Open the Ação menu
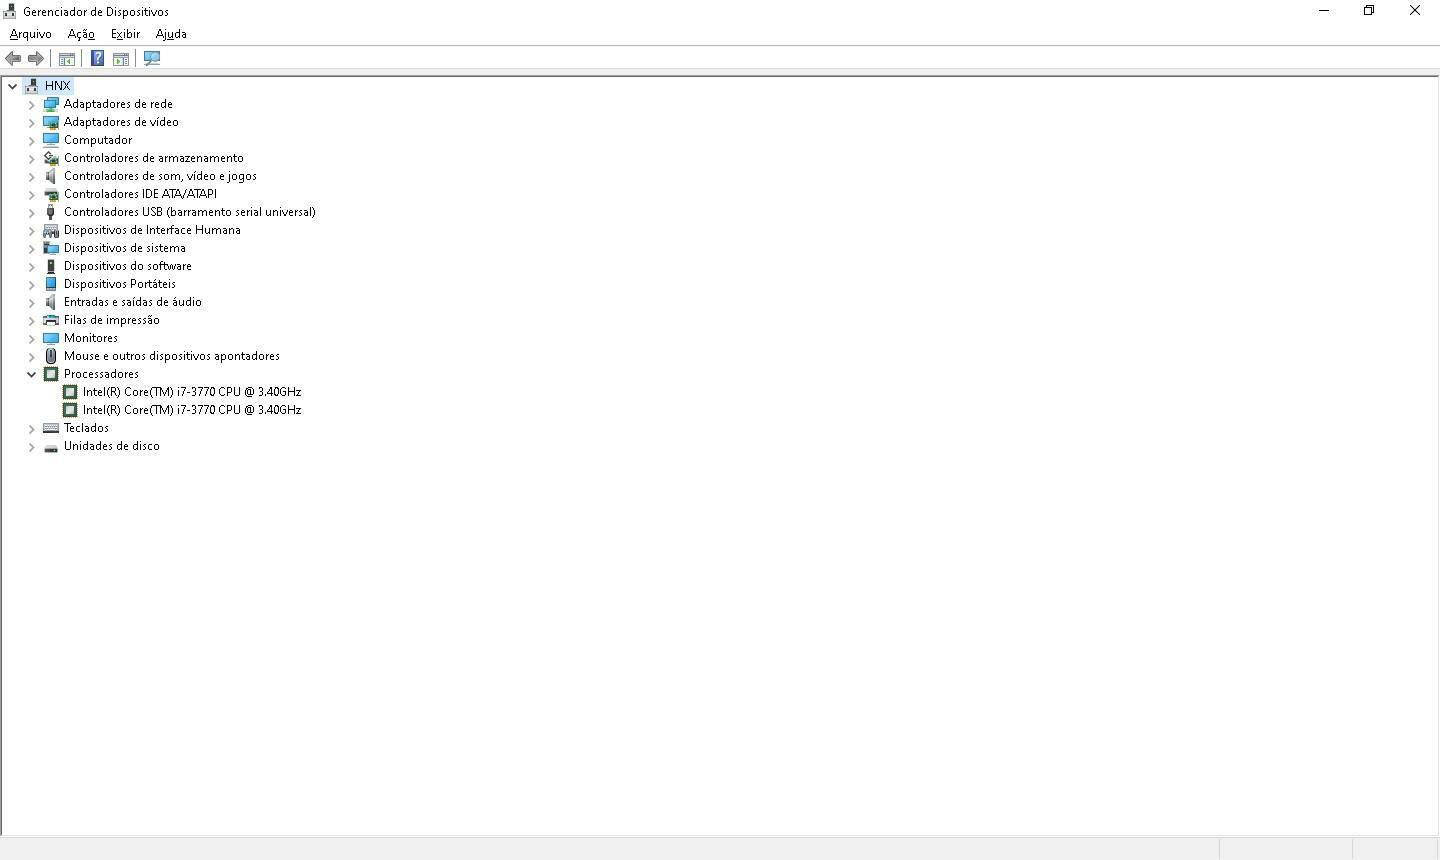This screenshot has width=1440, height=860. pos(81,34)
